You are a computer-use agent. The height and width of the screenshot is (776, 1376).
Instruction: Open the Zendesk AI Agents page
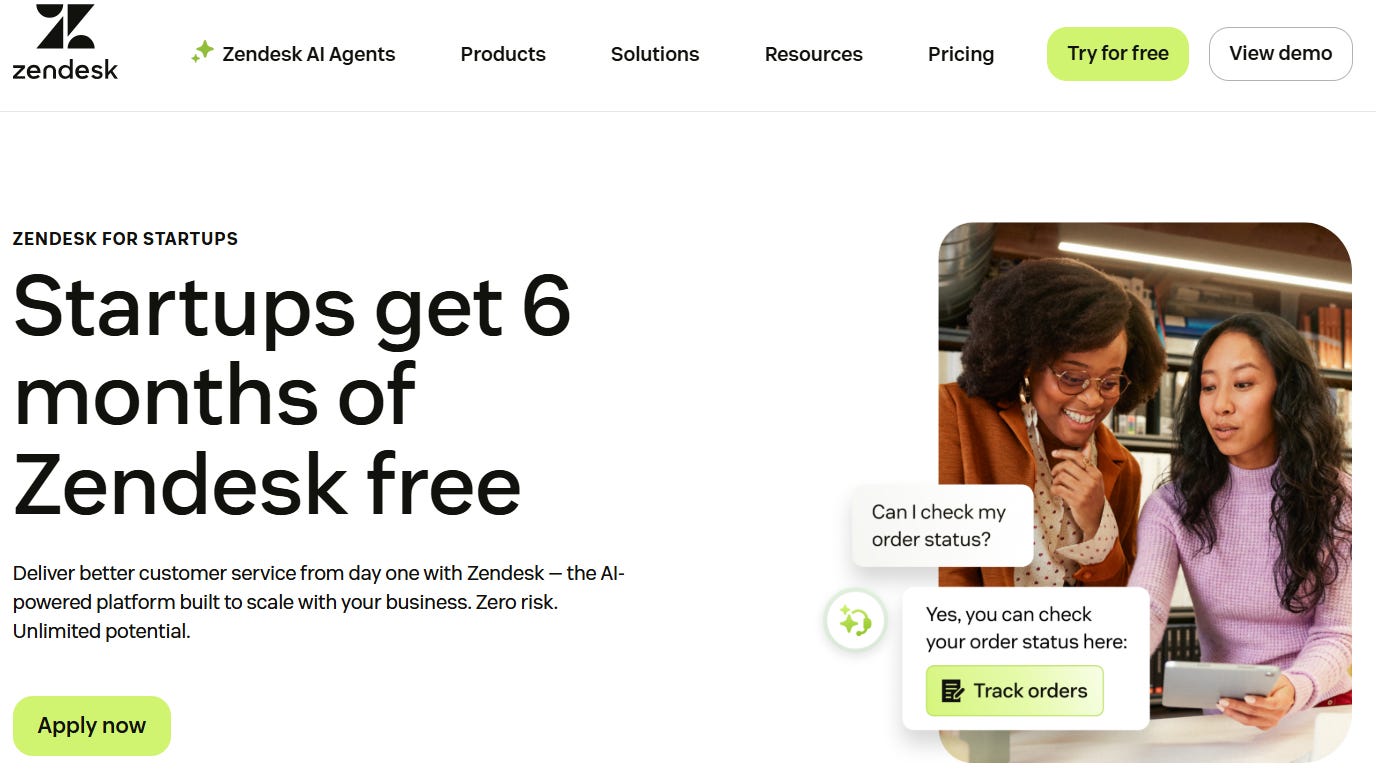pyautogui.click(x=294, y=54)
